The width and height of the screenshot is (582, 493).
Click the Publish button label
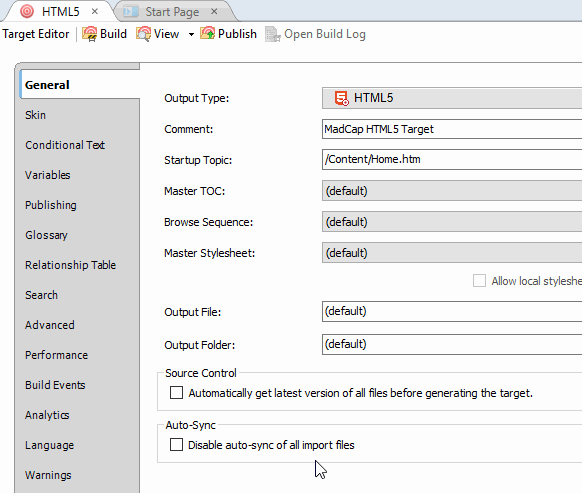point(237,34)
